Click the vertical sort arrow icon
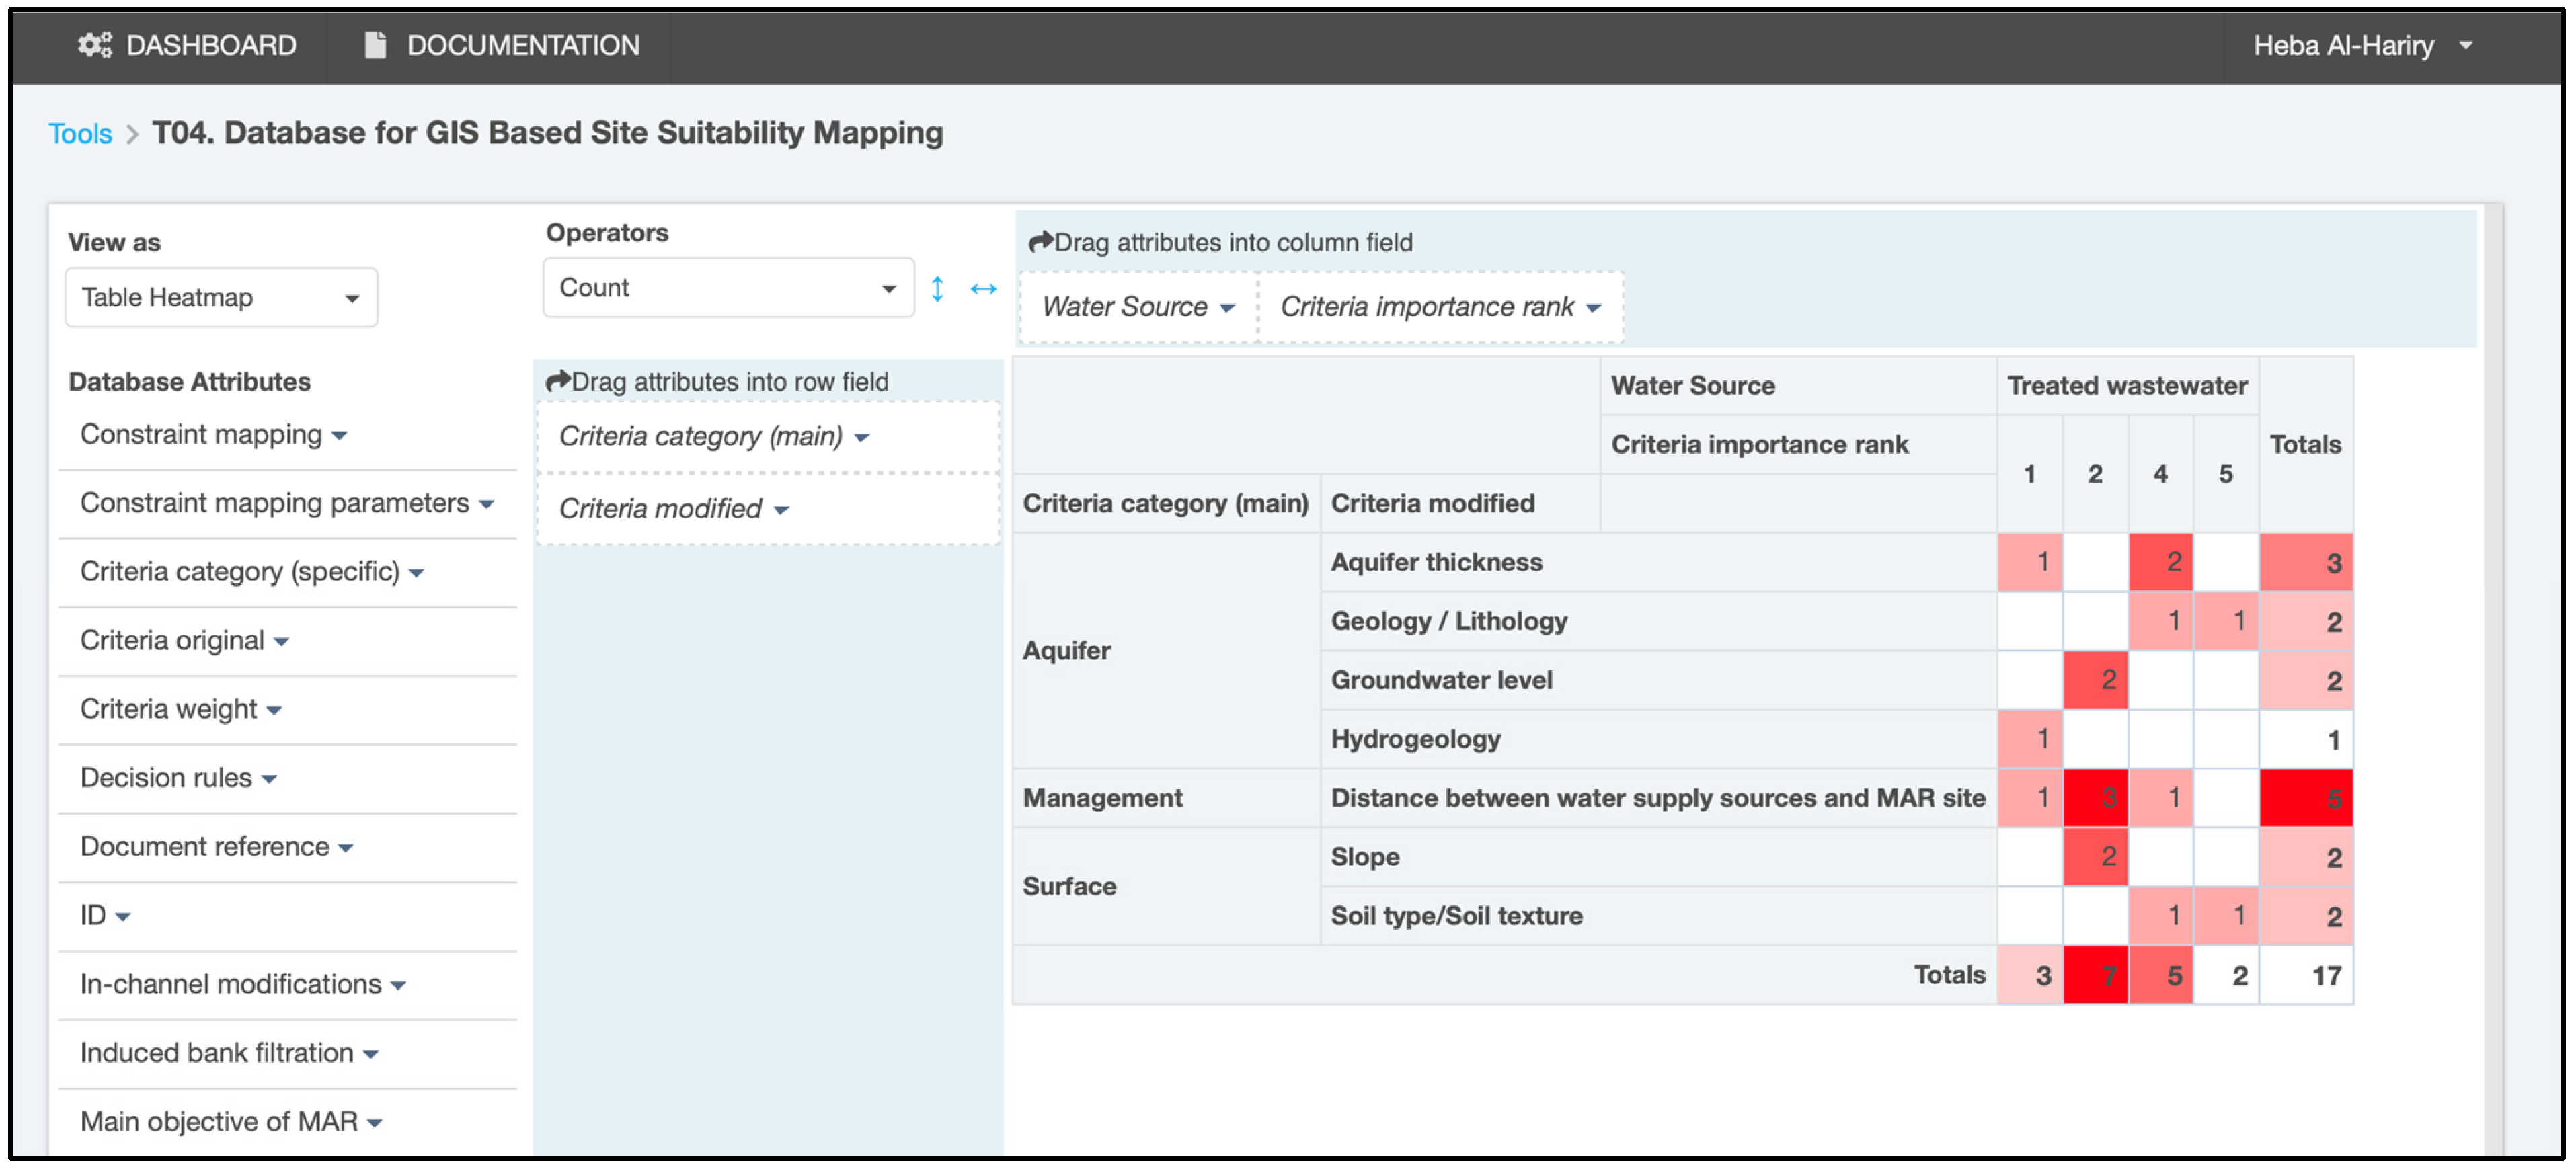The height and width of the screenshot is (1171, 2576). point(937,289)
